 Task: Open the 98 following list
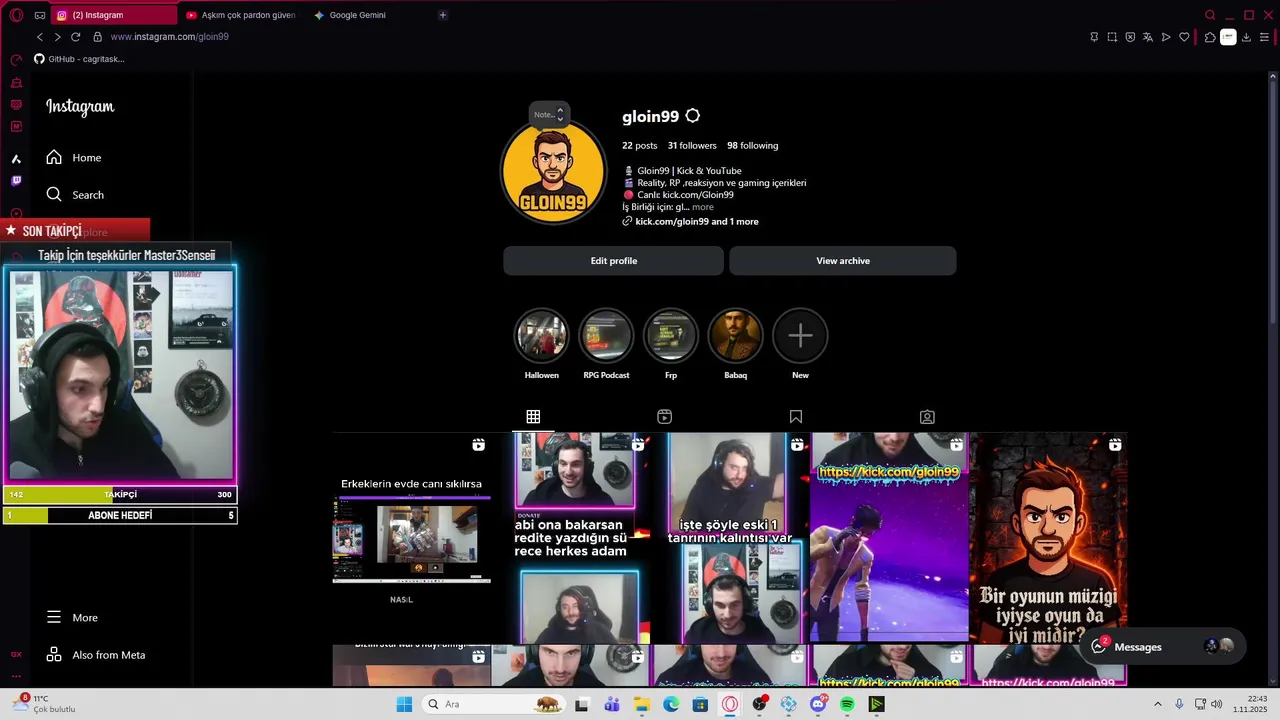[x=753, y=146]
